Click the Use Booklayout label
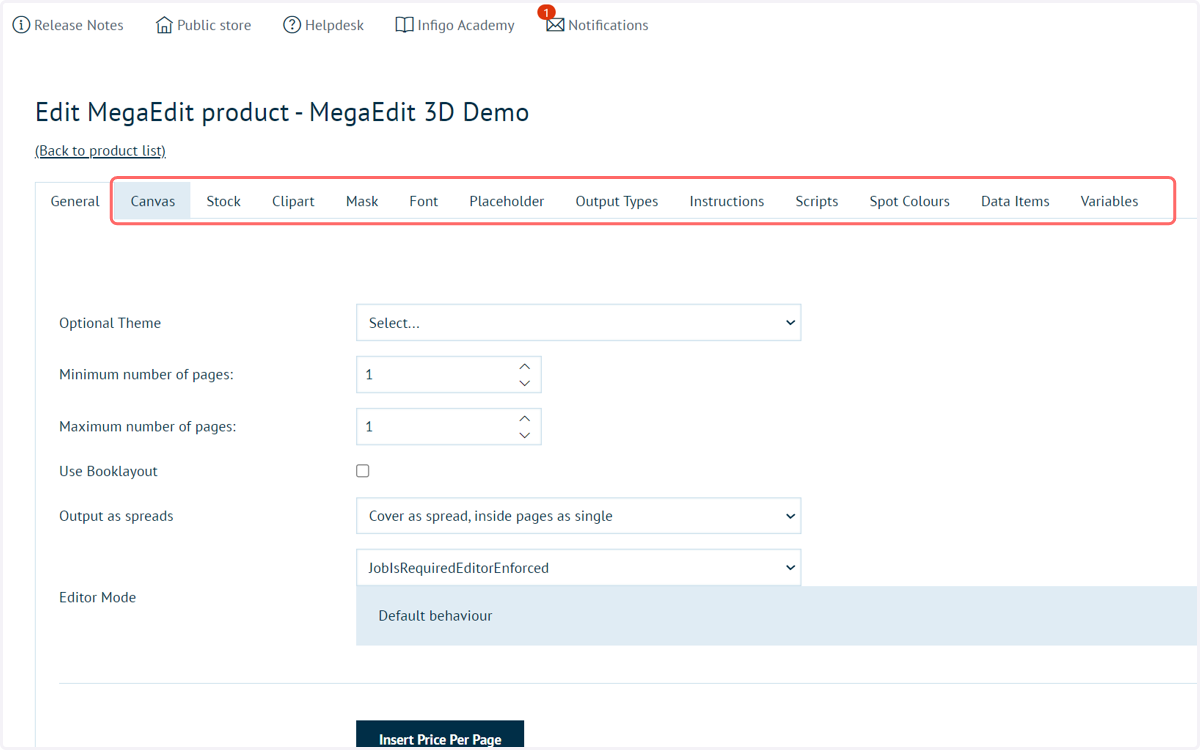The height and width of the screenshot is (750, 1200). [x=108, y=471]
